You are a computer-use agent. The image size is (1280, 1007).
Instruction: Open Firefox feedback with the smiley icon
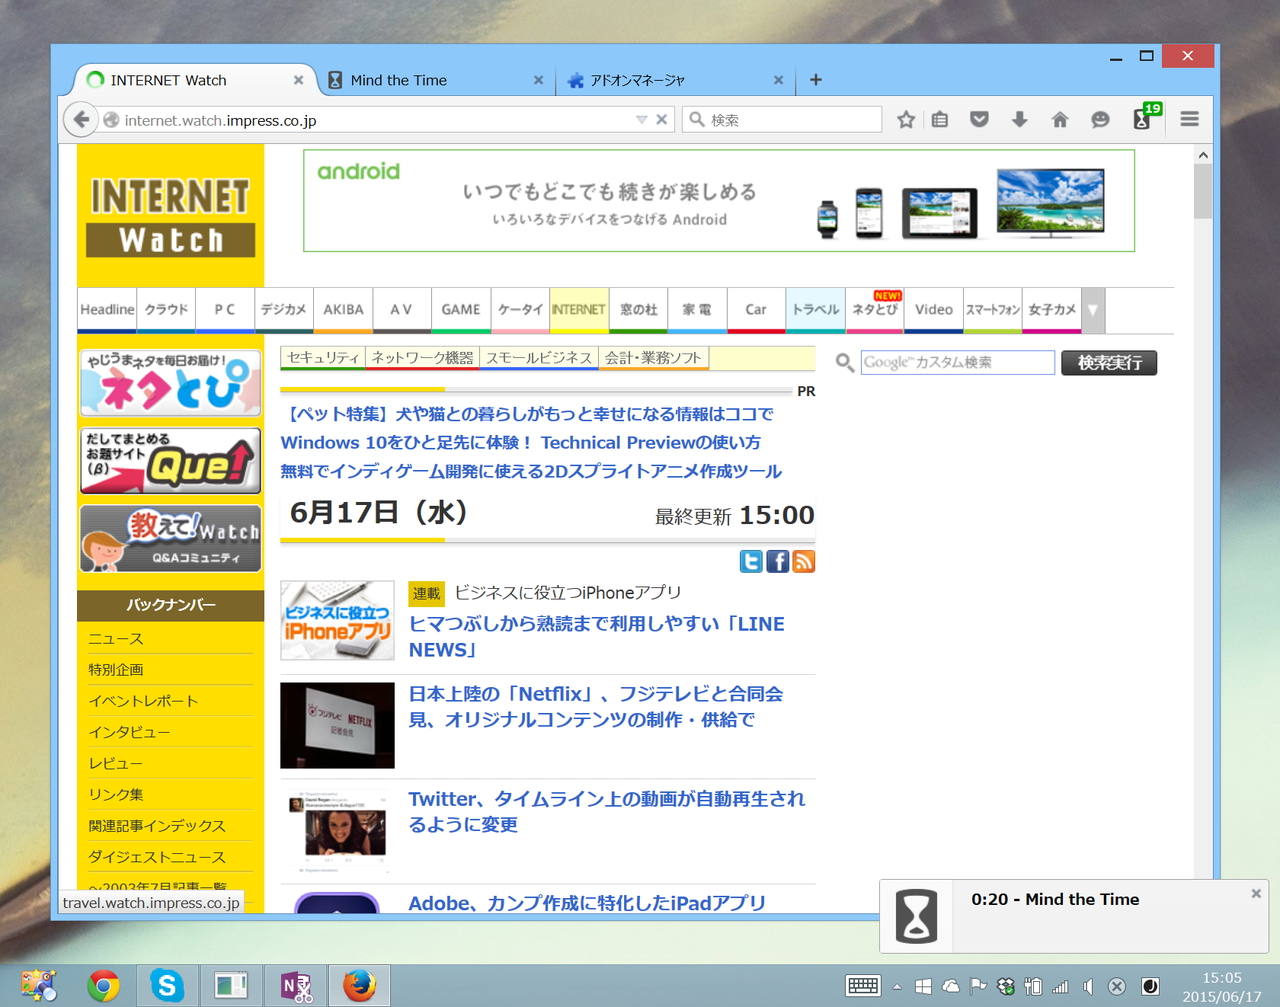[x=1100, y=119]
